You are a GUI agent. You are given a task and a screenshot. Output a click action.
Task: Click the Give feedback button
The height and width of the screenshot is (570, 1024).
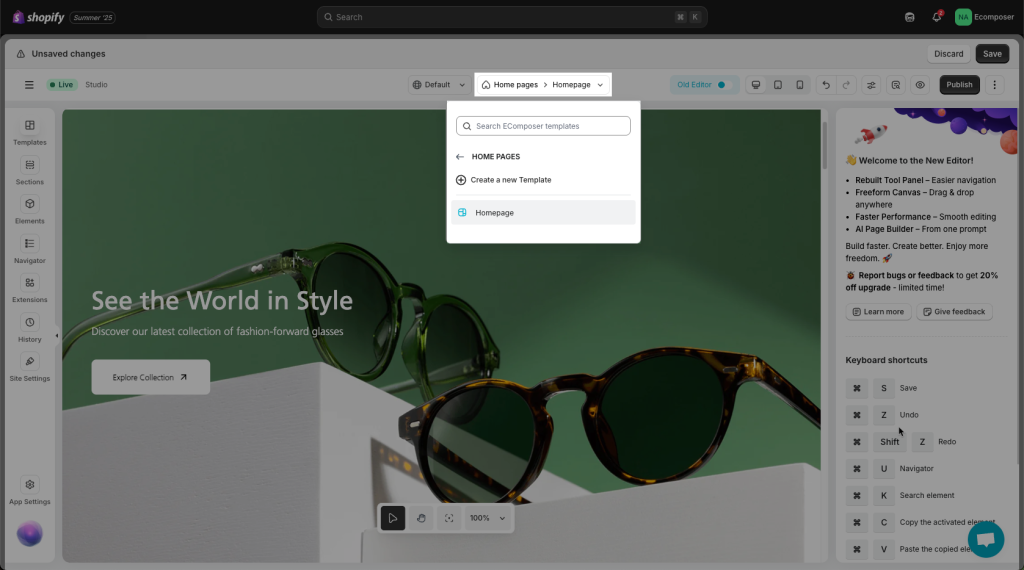(954, 312)
